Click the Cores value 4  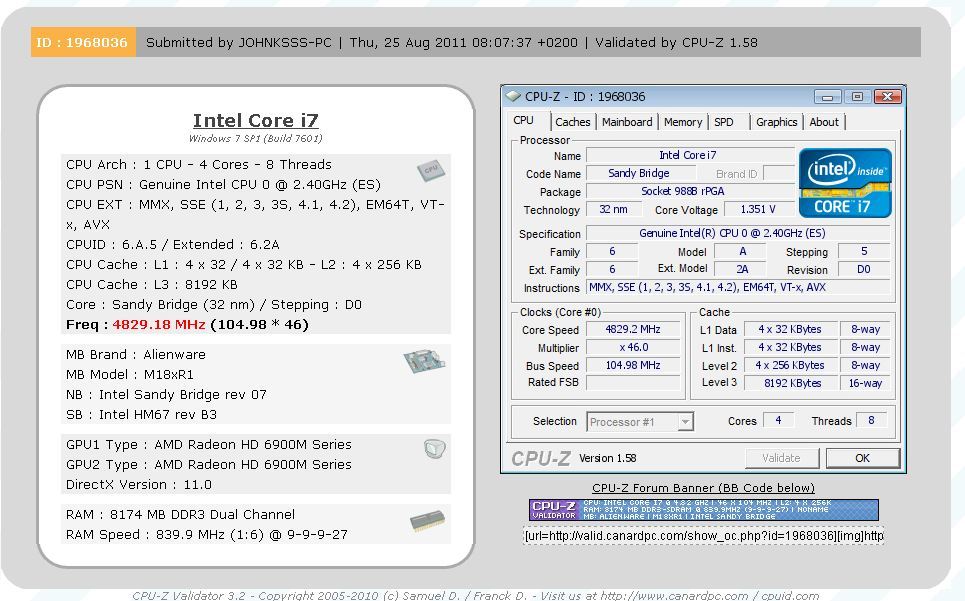pos(778,420)
